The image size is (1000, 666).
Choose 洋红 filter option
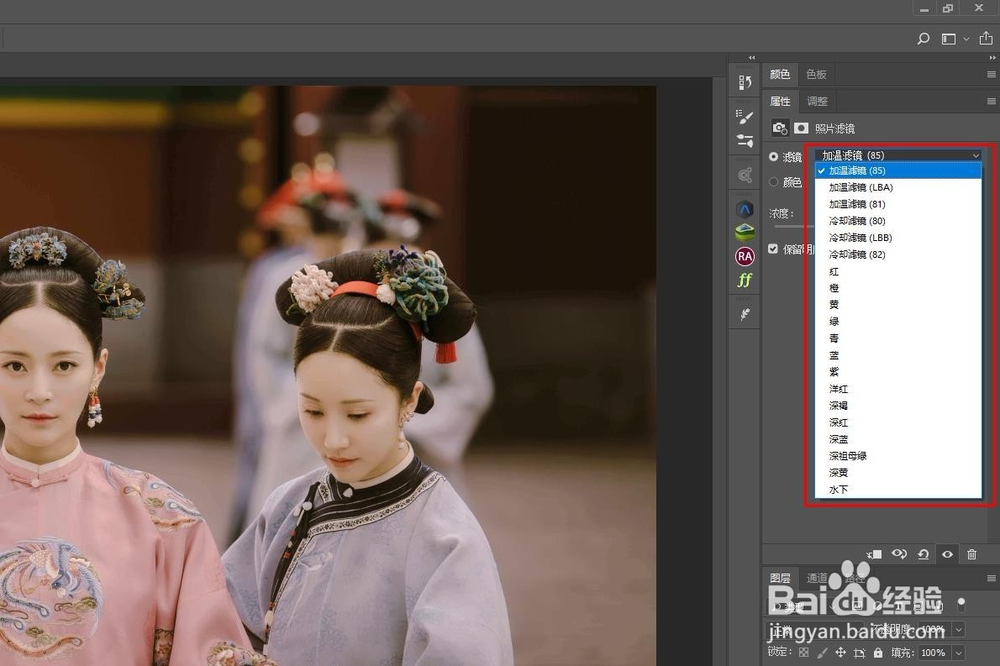(x=898, y=388)
